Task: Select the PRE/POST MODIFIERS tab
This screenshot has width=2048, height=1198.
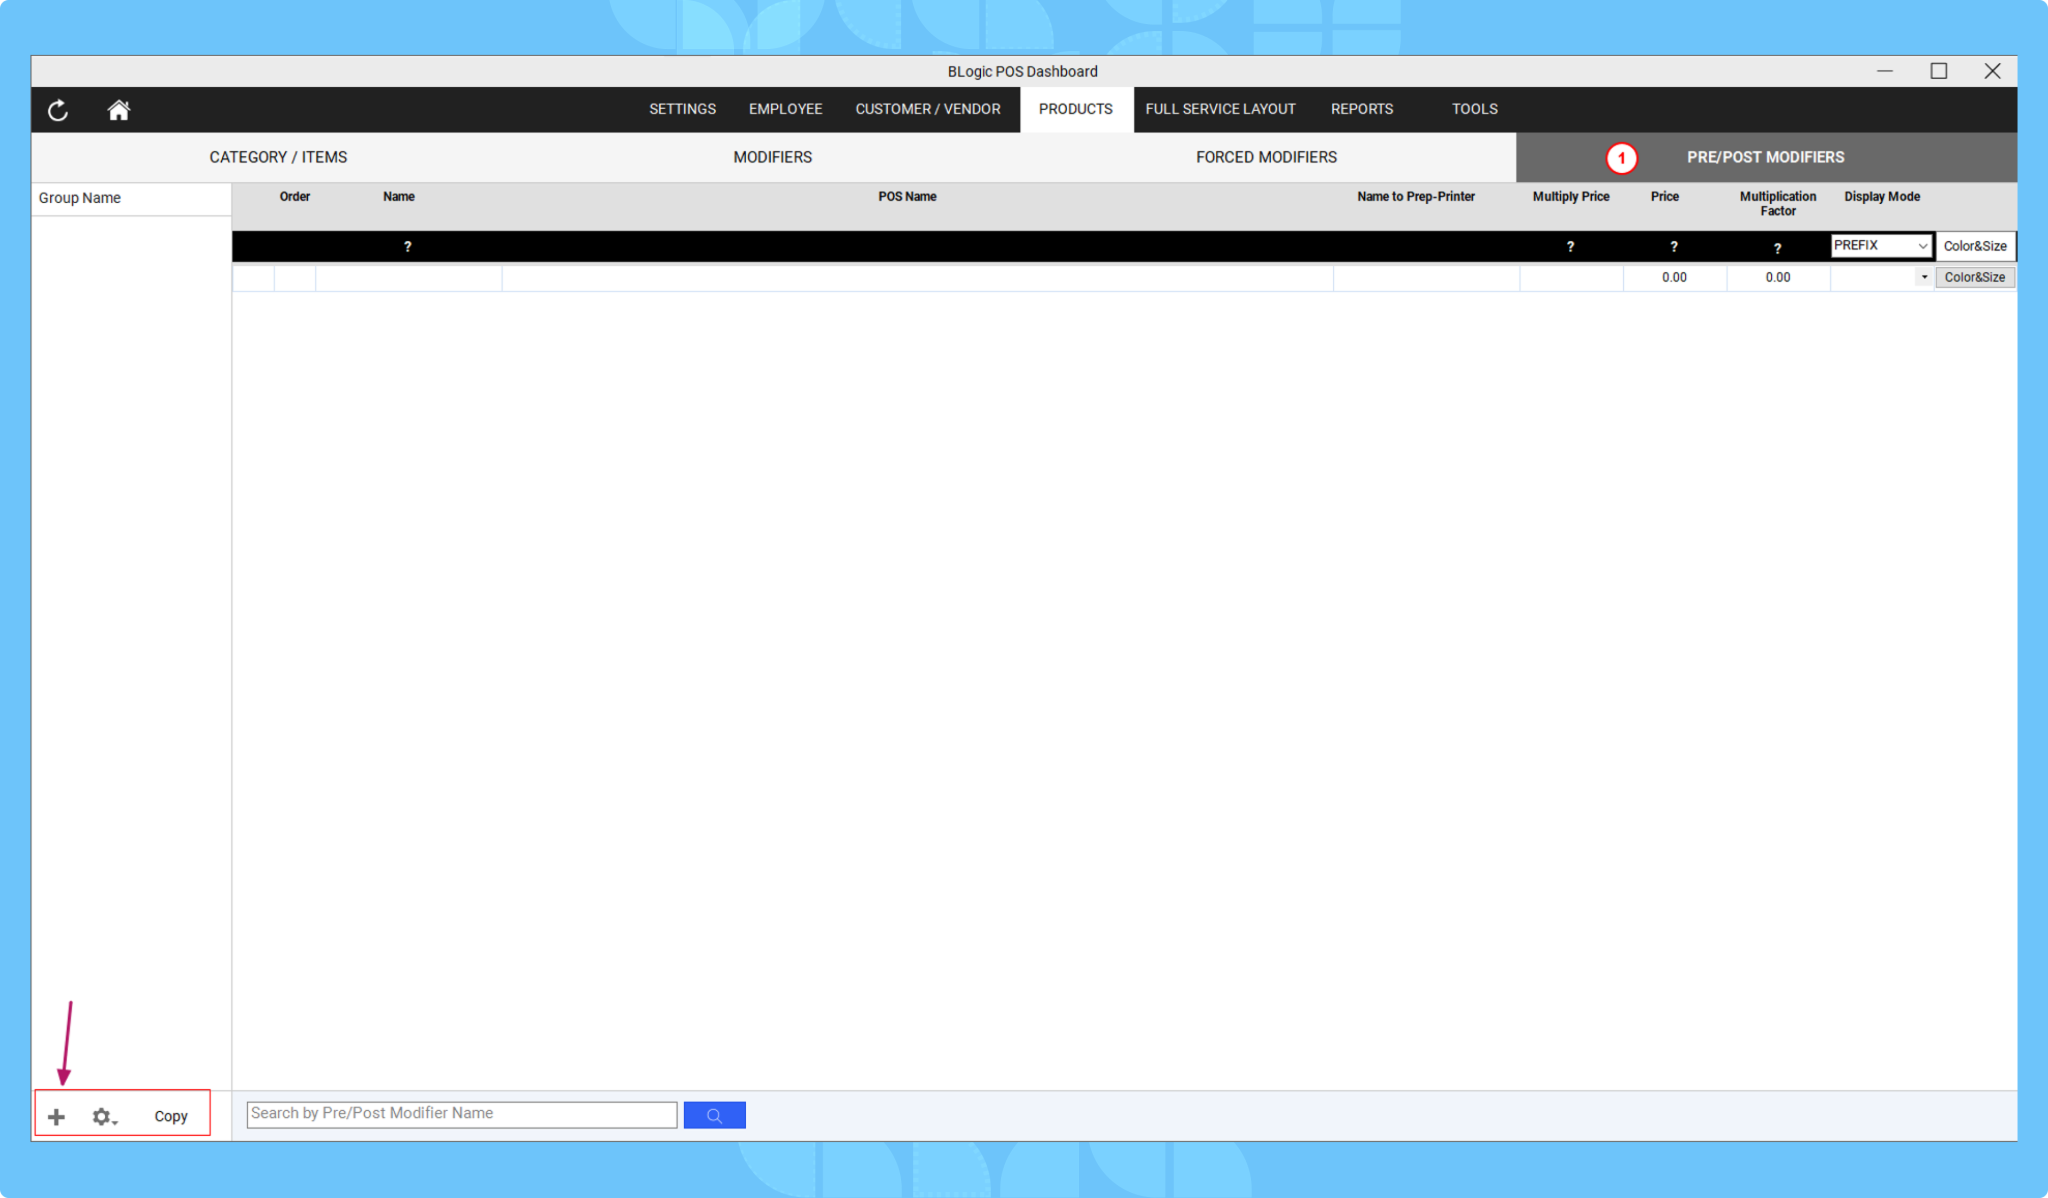Action: pyautogui.click(x=1766, y=157)
